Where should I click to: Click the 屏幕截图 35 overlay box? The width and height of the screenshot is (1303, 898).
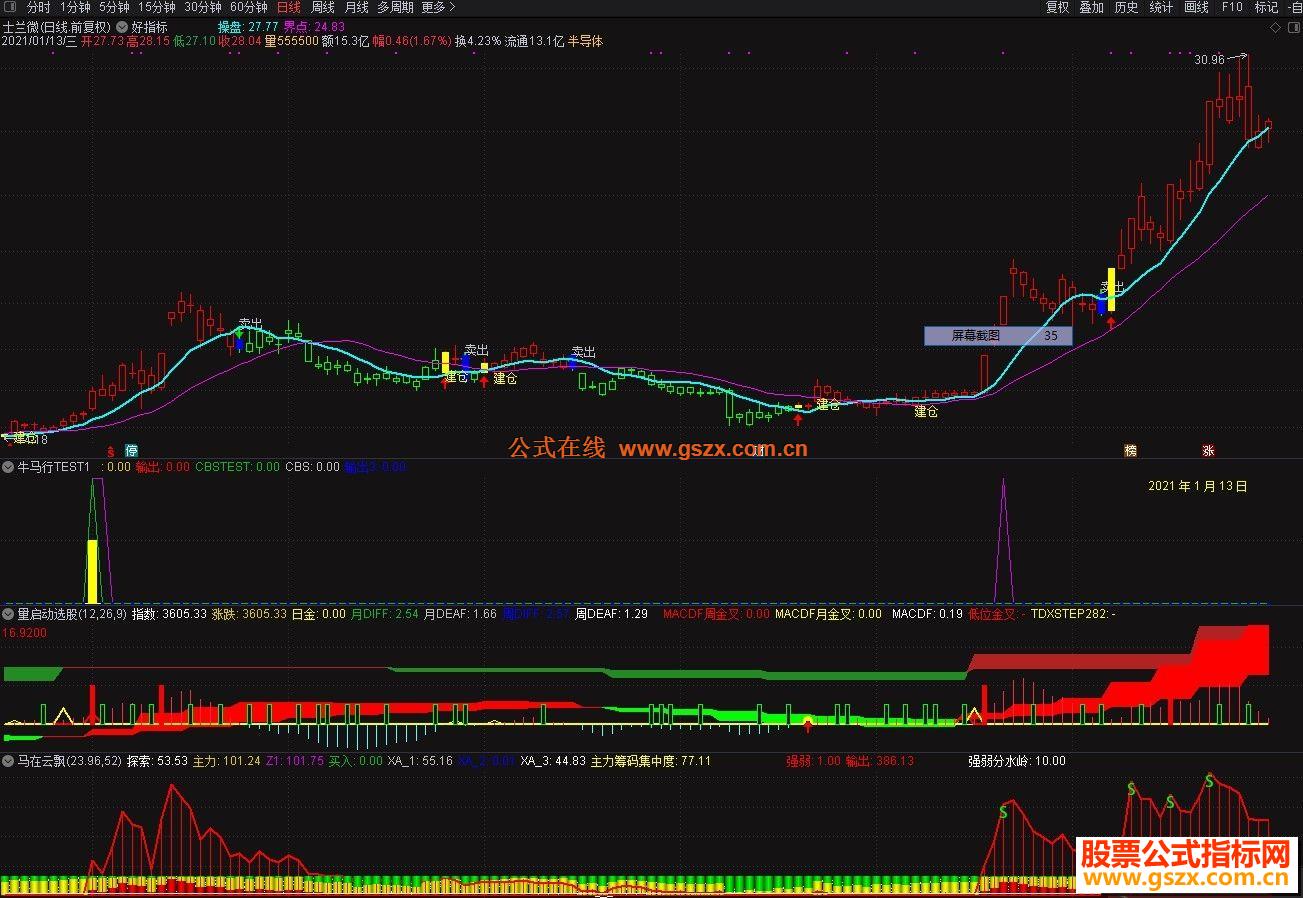pyautogui.click(x=998, y=336)
